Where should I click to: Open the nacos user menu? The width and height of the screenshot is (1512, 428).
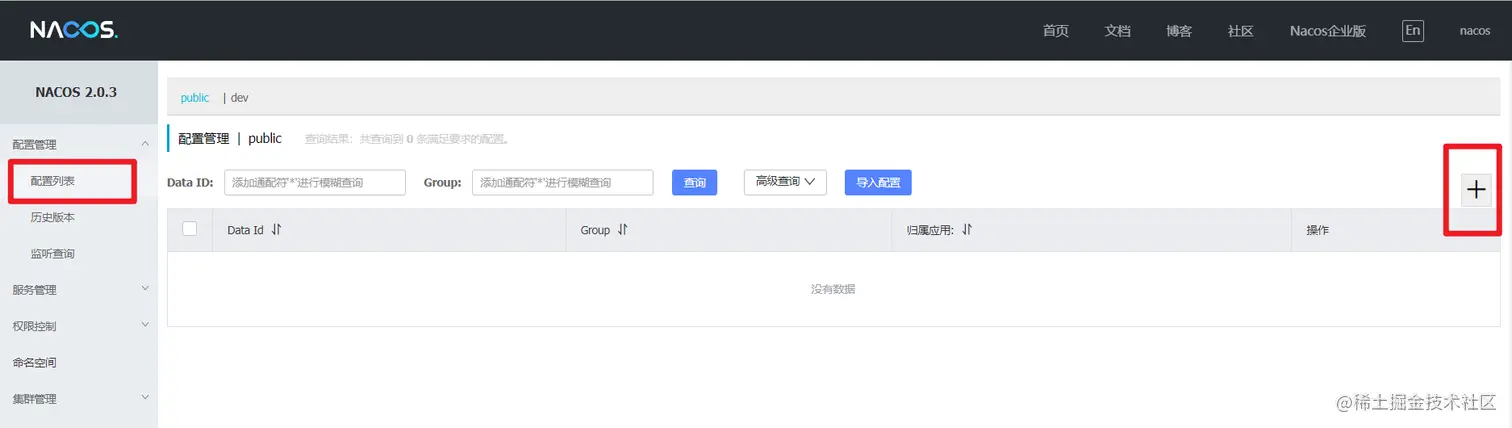[x=1475, y=31]
